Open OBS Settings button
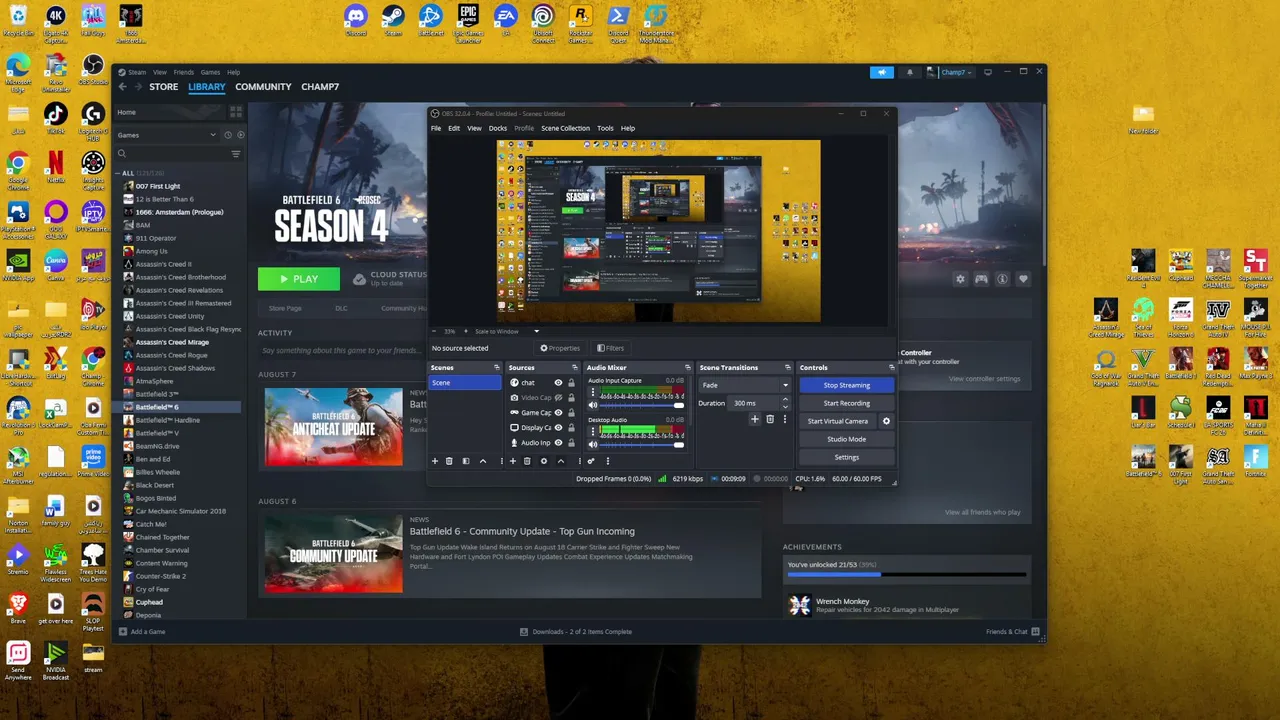 tap(846, 457)
